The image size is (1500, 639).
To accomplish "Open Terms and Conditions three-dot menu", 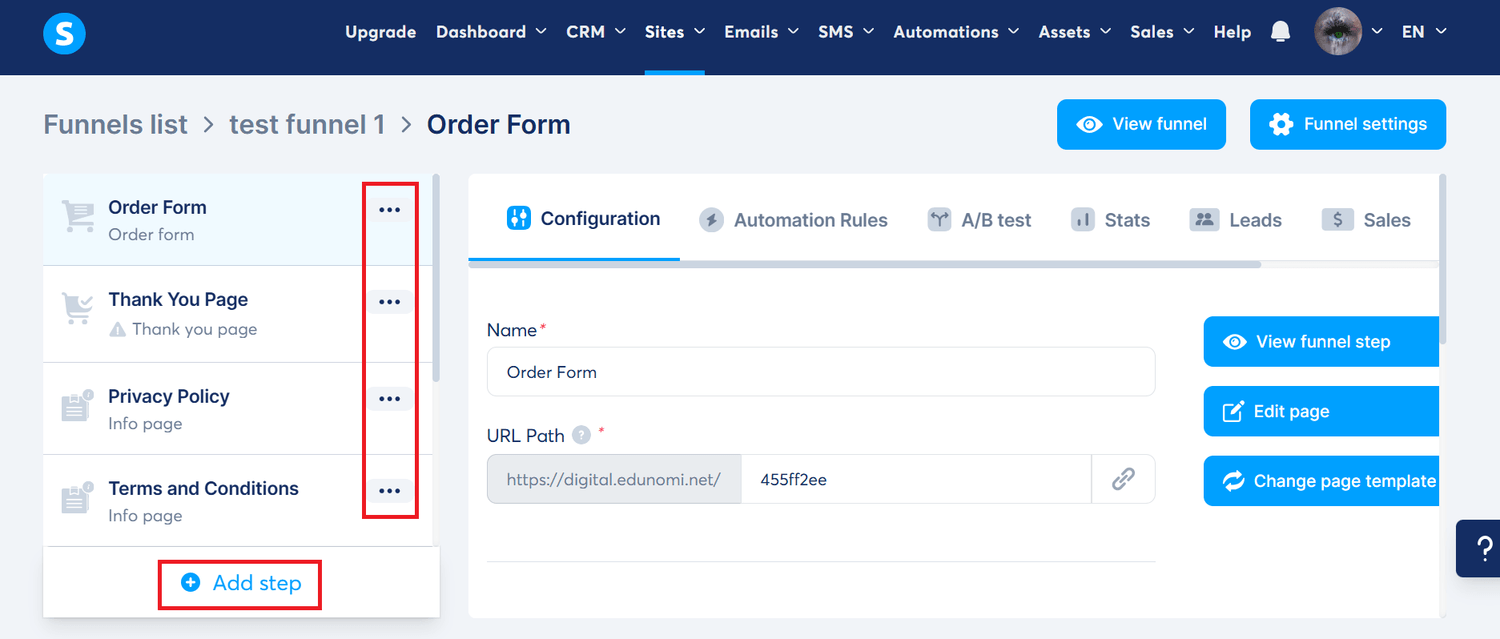I will [x=389, y=491].
